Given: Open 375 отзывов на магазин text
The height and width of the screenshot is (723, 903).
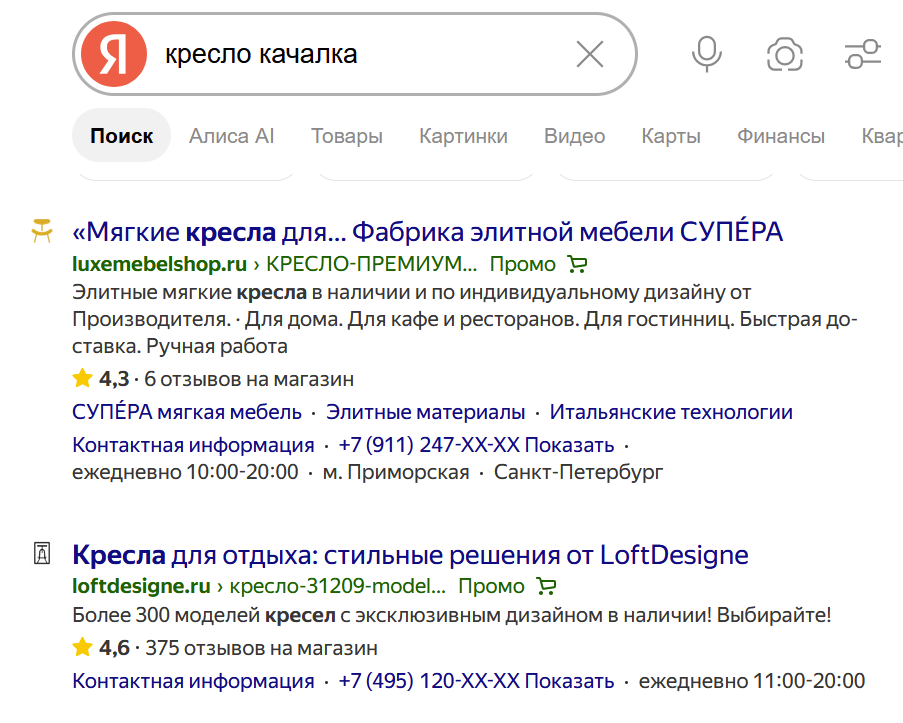Looking at the screenshot, I should (x=261, y=648).
